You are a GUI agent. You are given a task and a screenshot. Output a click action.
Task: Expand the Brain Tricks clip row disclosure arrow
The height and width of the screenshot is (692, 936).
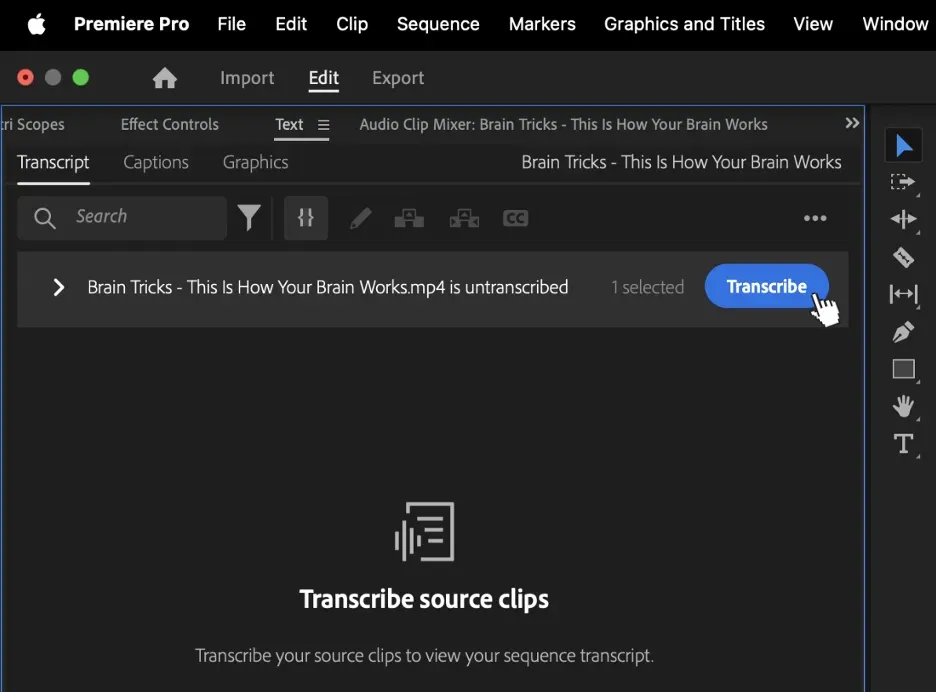[x=58, y=287]
